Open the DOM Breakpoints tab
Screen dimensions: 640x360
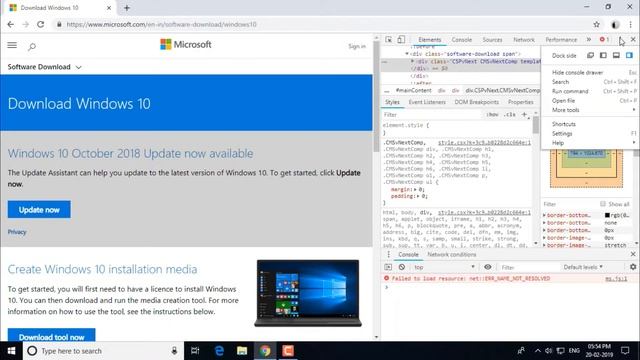click(477, 102)
